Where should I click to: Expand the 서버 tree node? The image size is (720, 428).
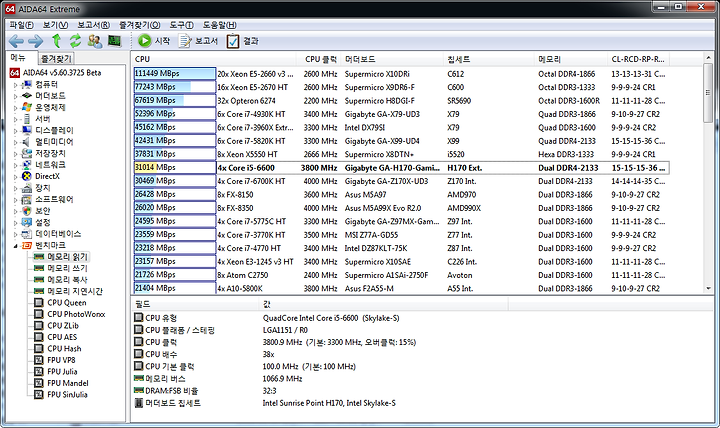(x=16, y=119)
